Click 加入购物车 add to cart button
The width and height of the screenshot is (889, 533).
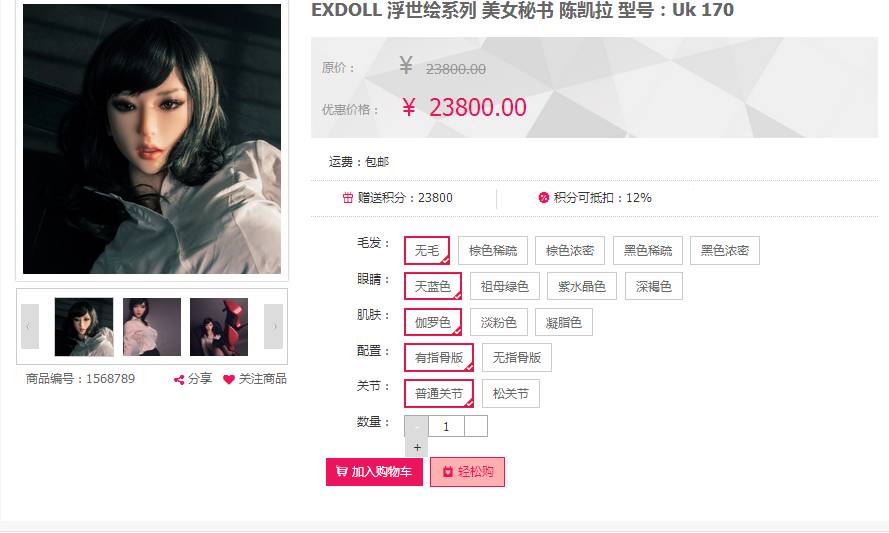374,472
